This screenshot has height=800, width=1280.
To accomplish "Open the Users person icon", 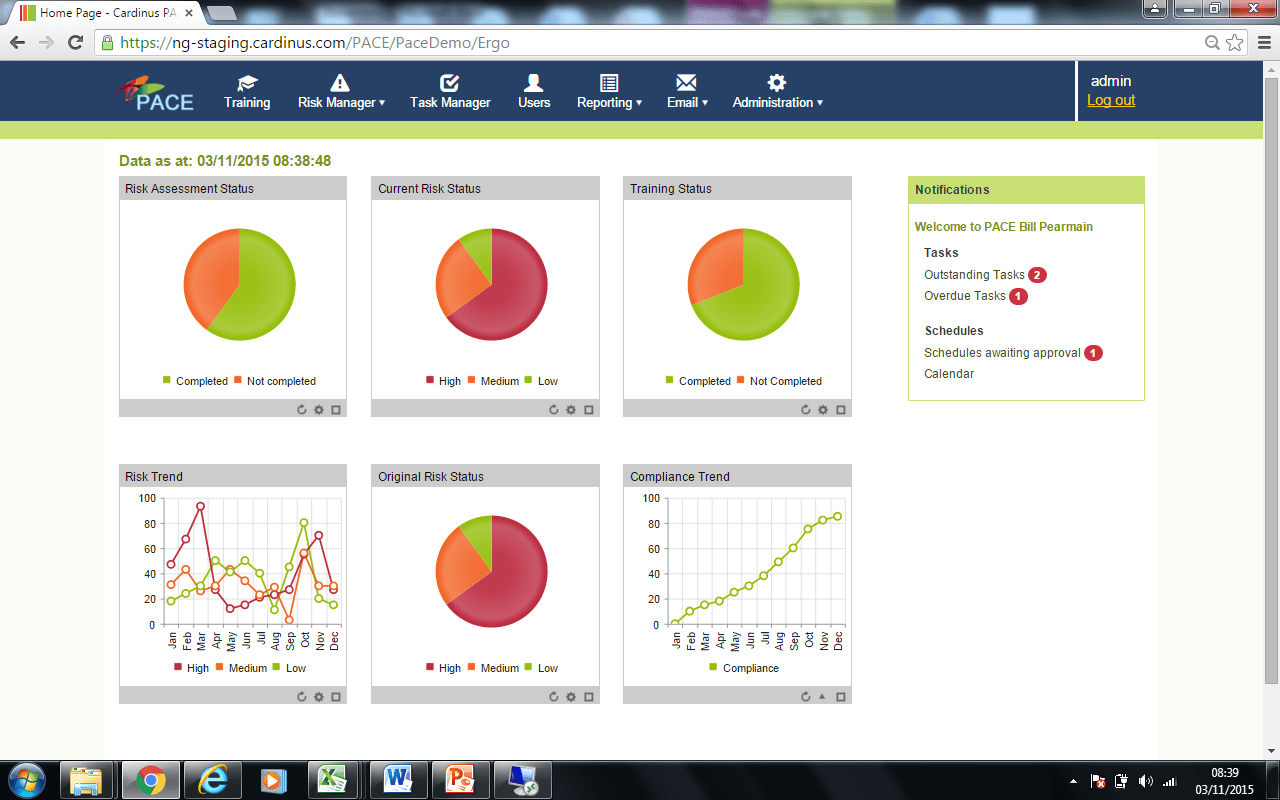I will [x=534, y=83].
